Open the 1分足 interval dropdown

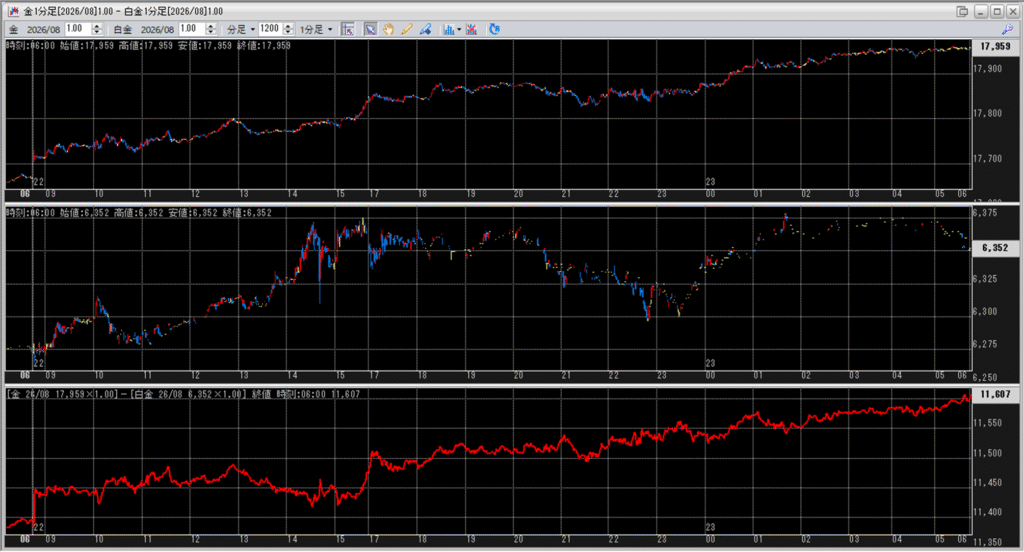pos(317,29)
